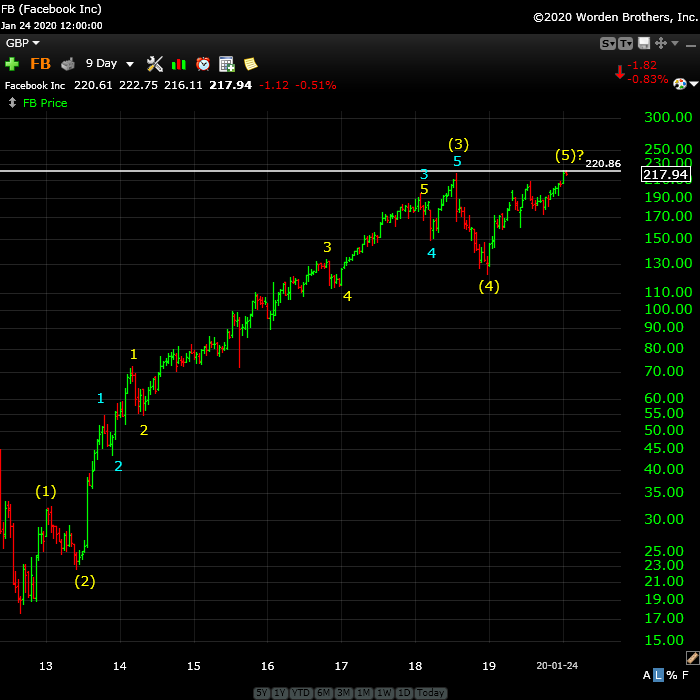Switch scale to percent mode
Image resolution: width=700 pixels, height=700 pixels.
[671, 675]
